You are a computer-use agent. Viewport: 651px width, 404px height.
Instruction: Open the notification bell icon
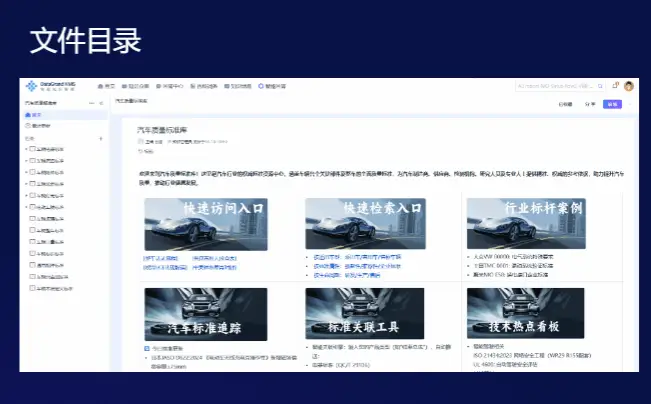[616, 86]
